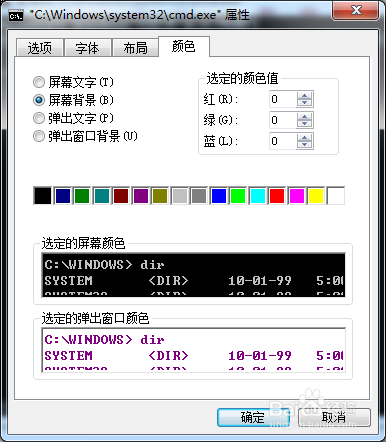Select the 颜色 tab
The width and height of the screenshot is (386, 442).
[x=184, y=47]
